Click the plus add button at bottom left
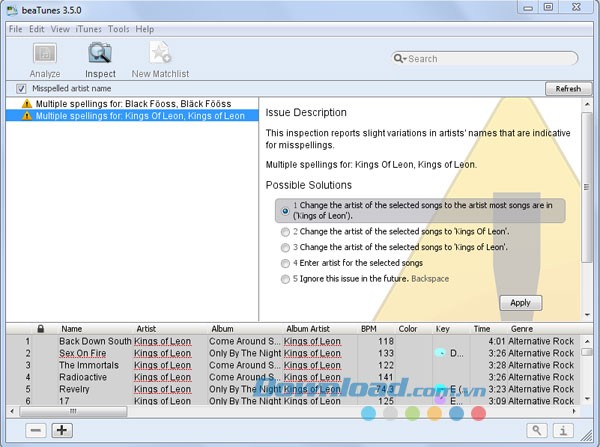Screen dimensions: 600x447 62,430
